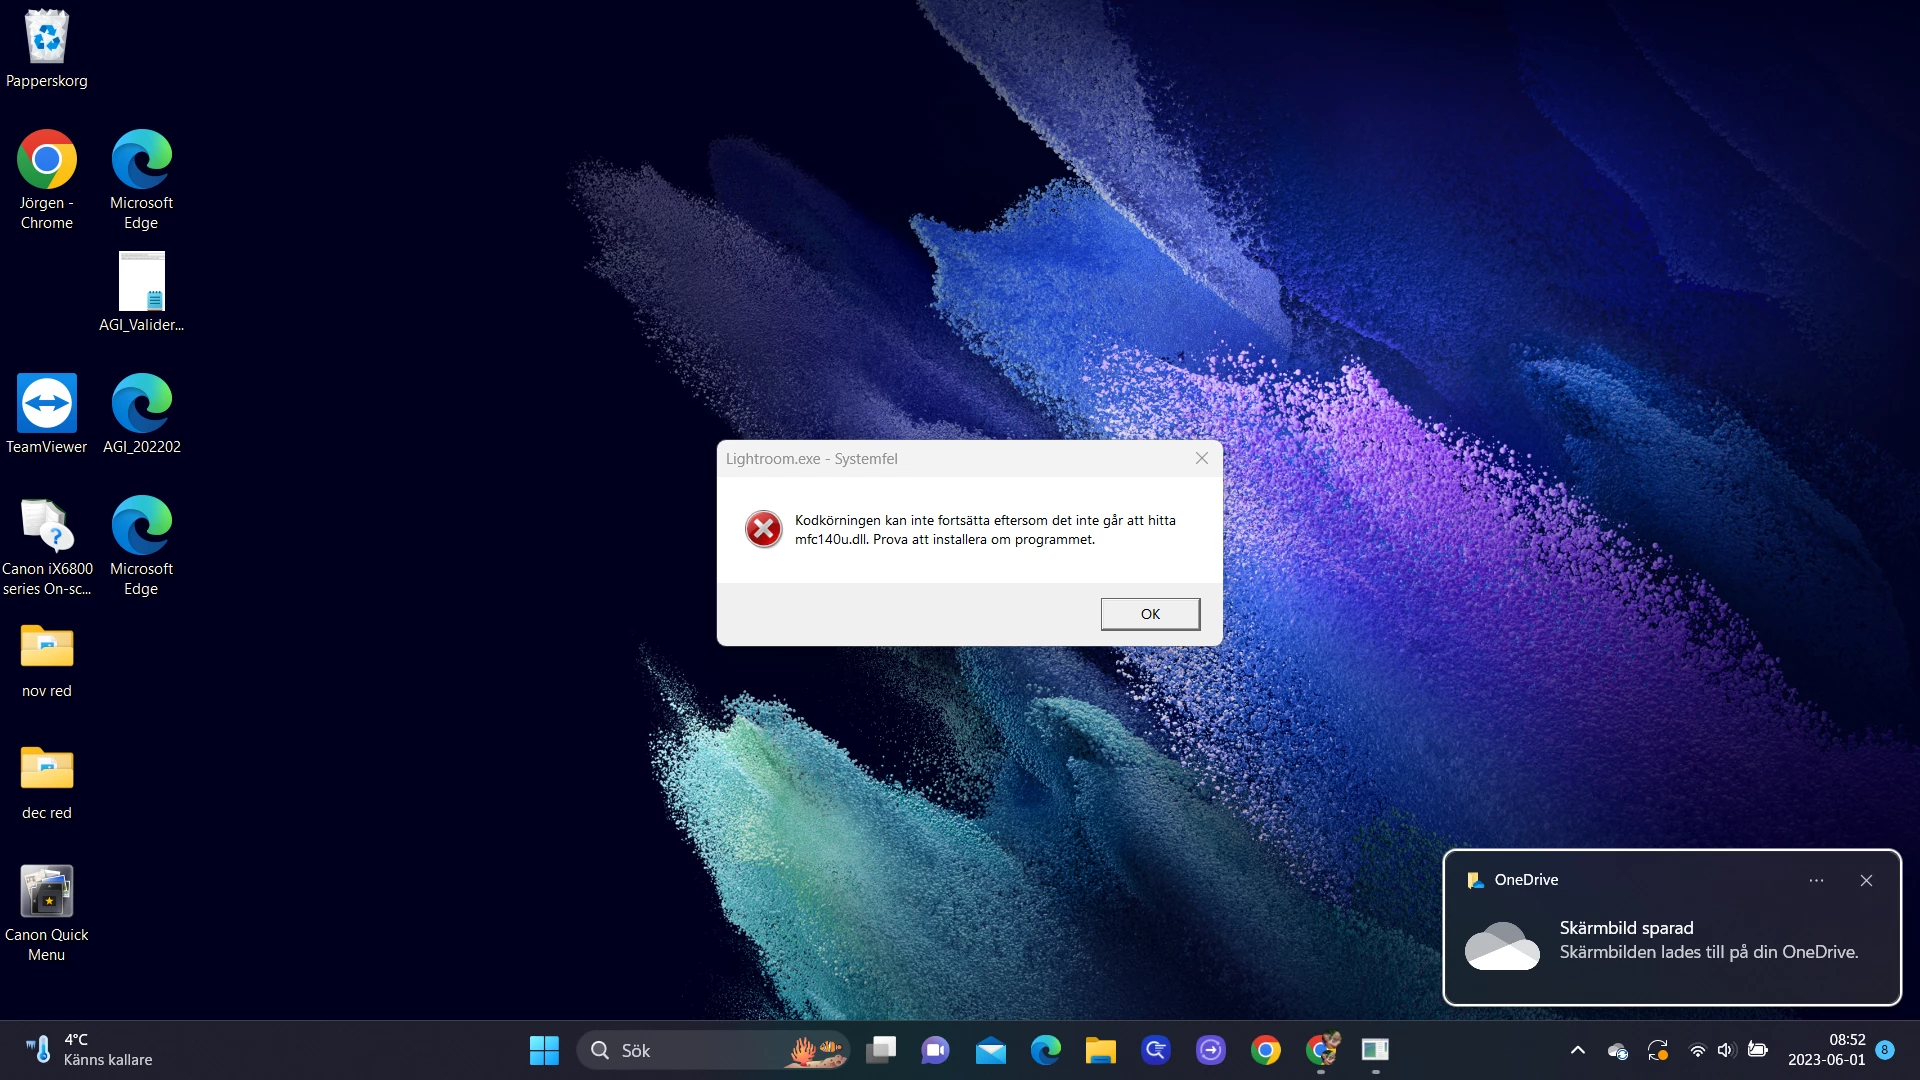Select the nov red folder
The height and width of the screenshot is (1080, 1920).
pos(46,648)
